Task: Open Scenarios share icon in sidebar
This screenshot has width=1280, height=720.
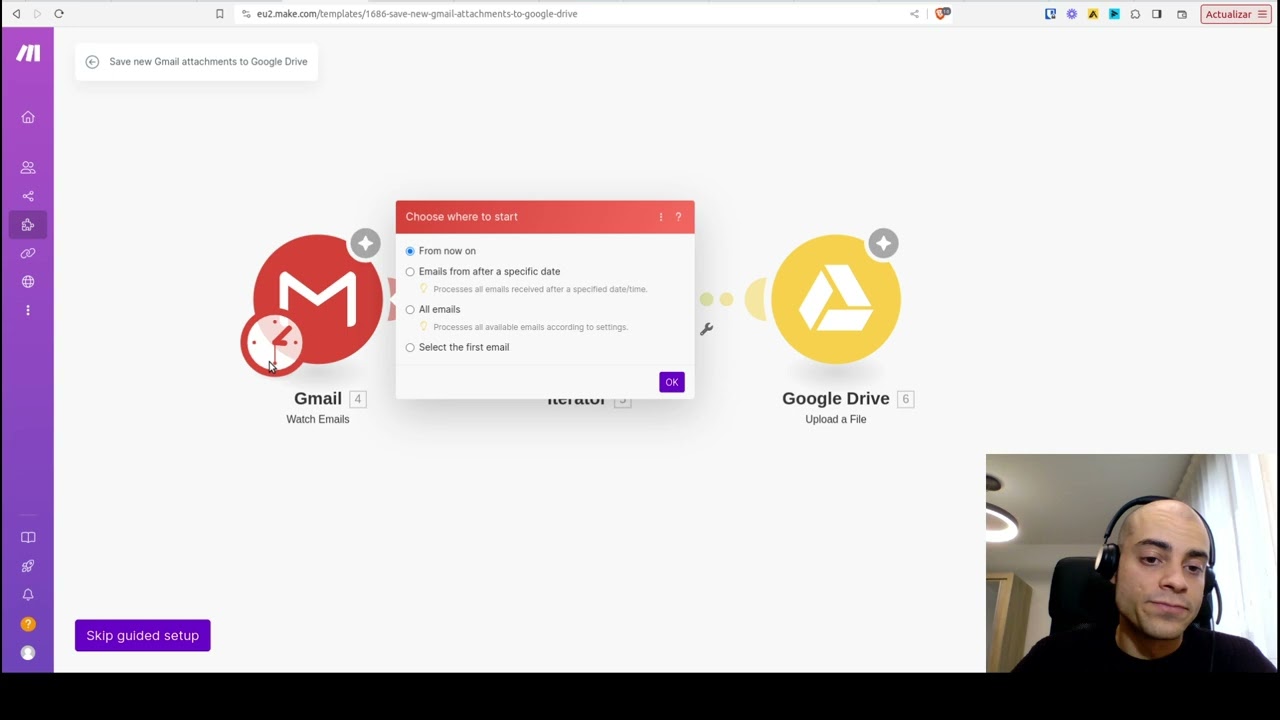Action: coord(28,196)
